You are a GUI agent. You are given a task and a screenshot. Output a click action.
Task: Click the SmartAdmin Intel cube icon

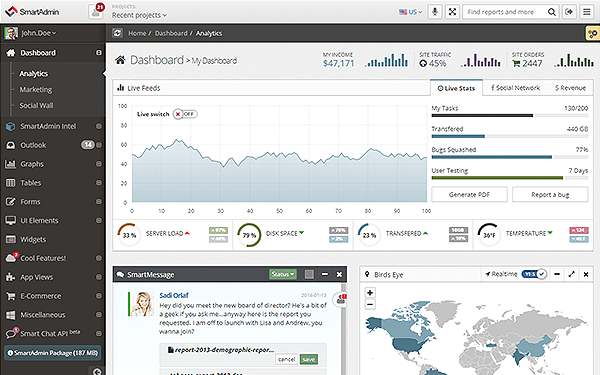[11, 126]
